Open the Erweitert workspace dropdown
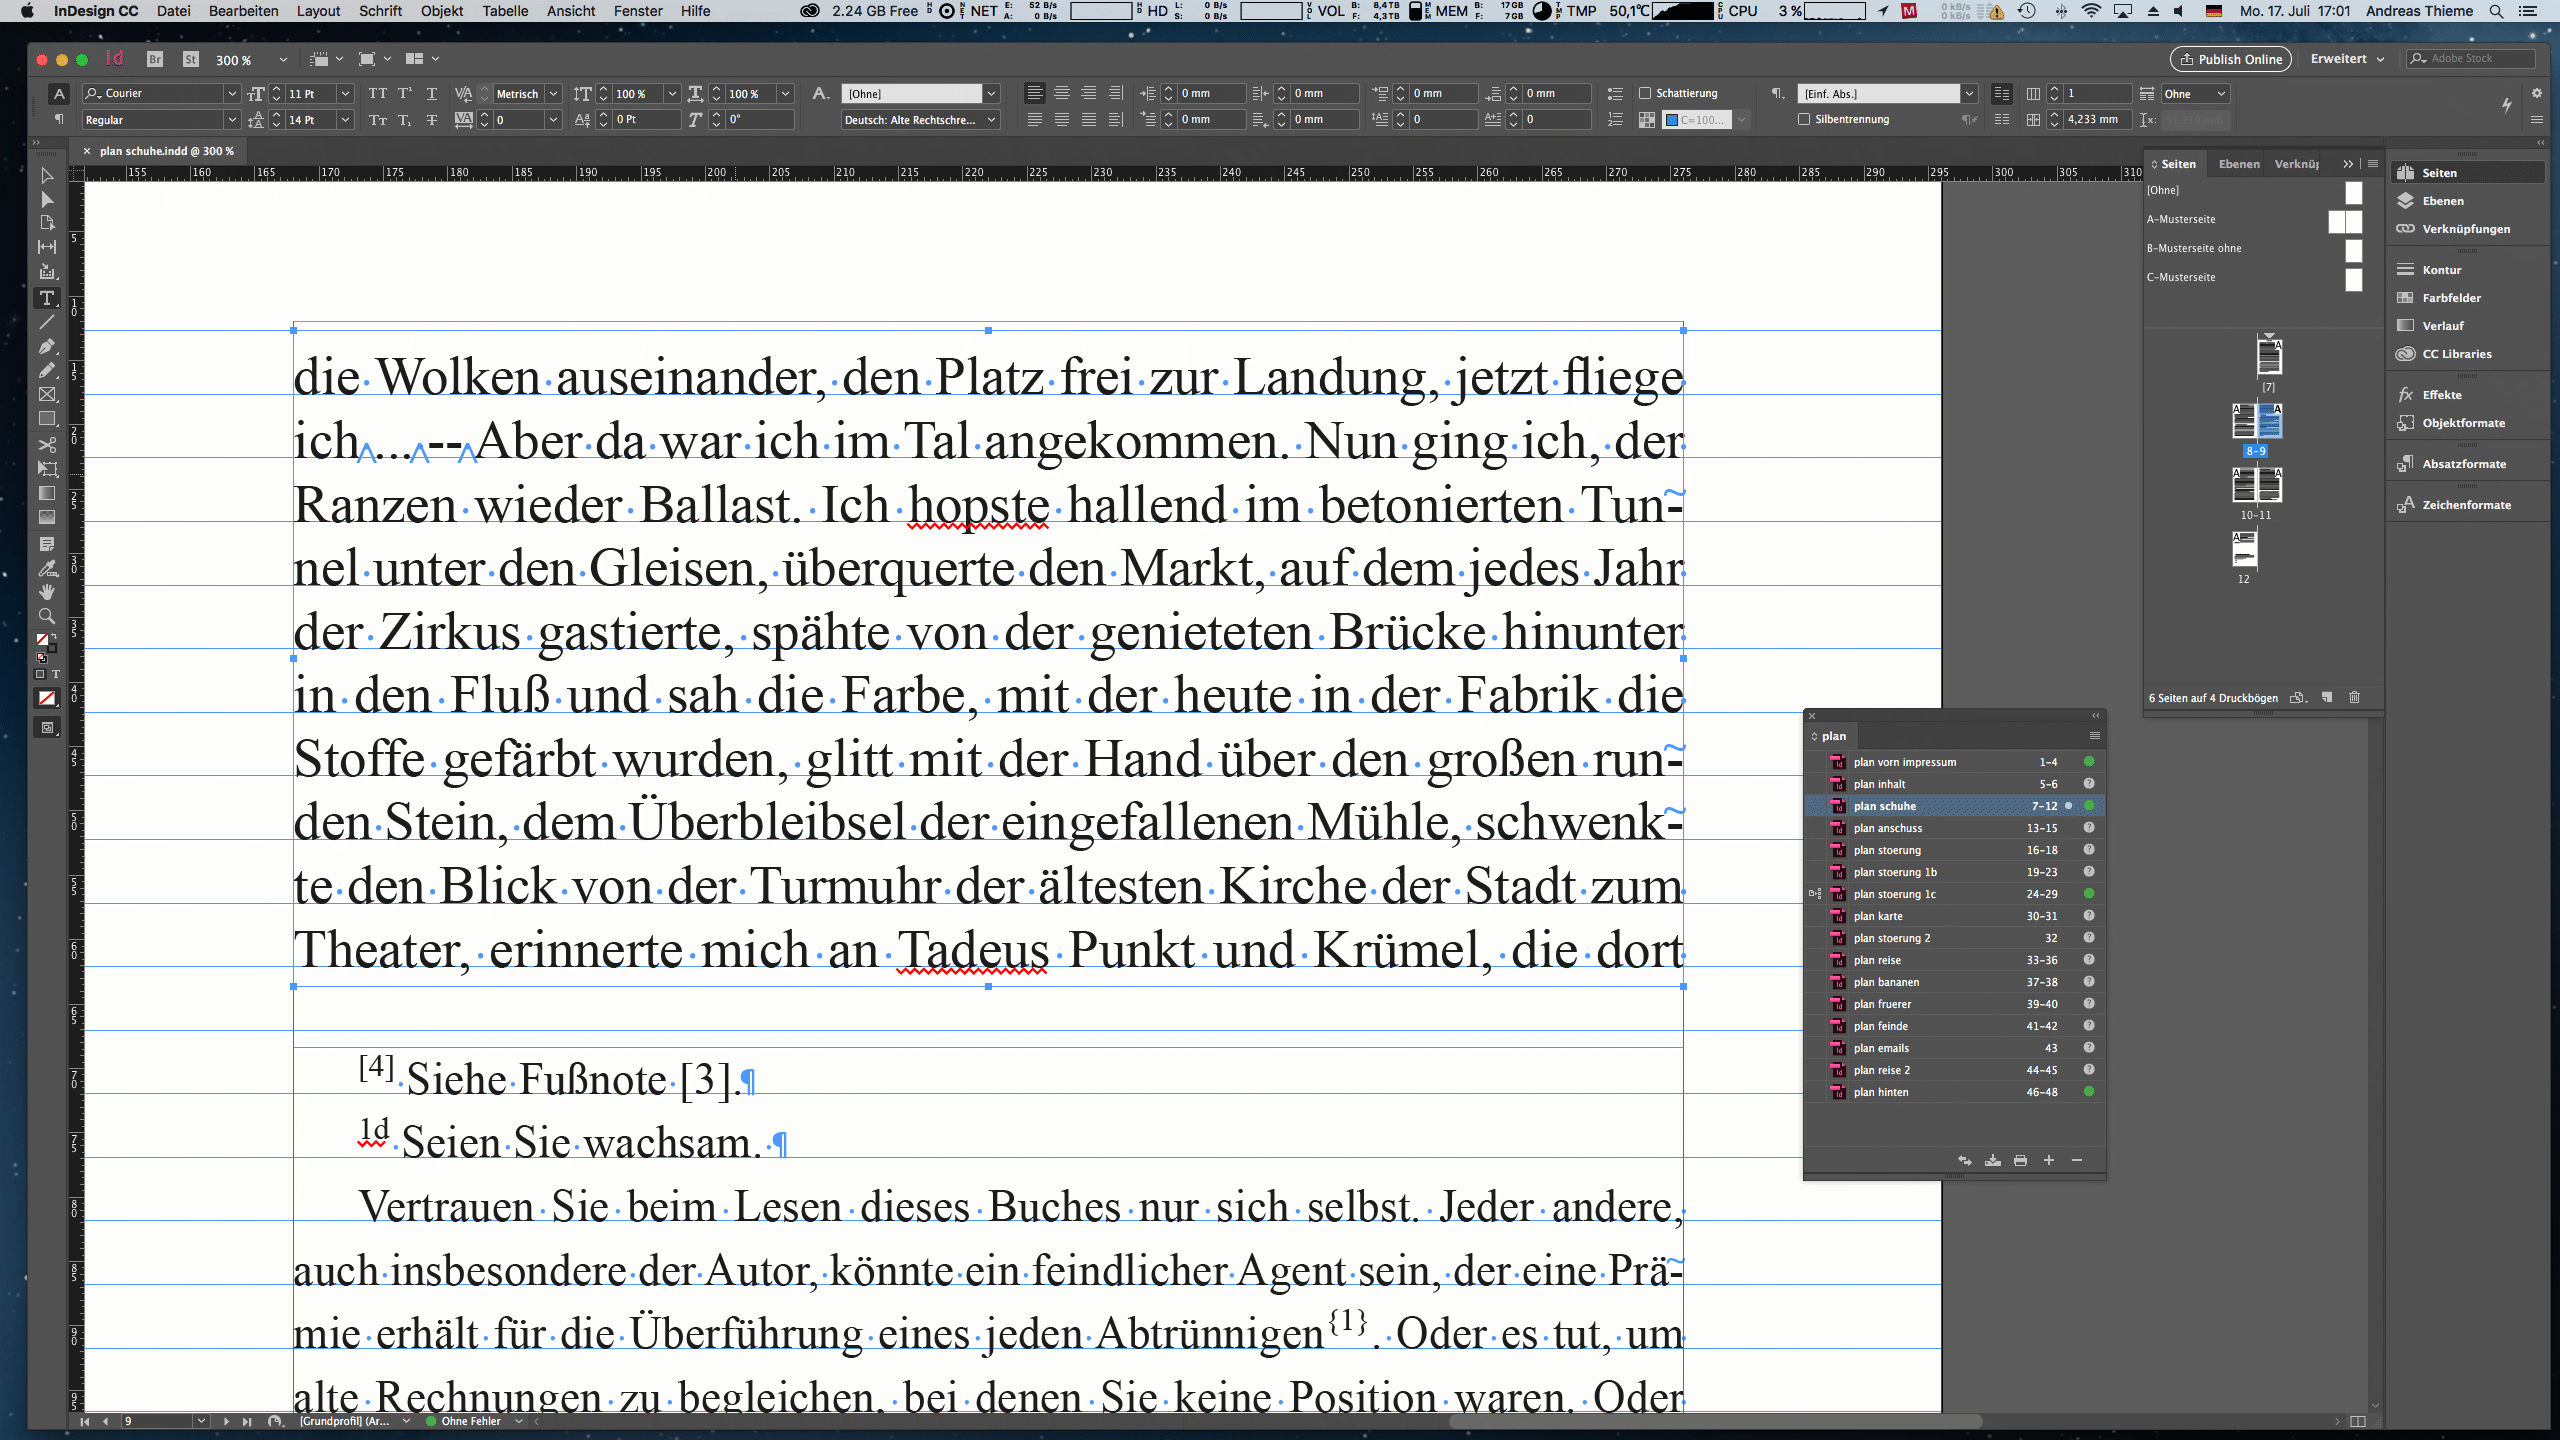Viewport: 2560px width, 1440px height. point(2347,59)
